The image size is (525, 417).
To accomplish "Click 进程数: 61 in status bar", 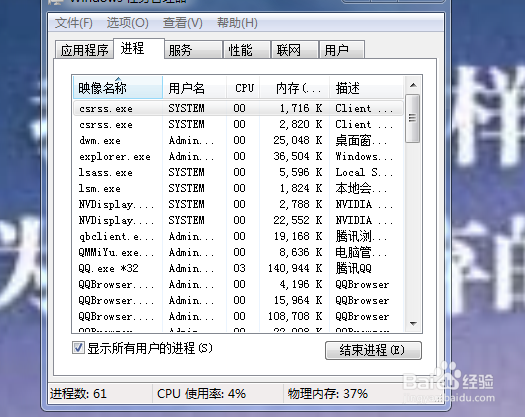I will click(x=78, y=393).
